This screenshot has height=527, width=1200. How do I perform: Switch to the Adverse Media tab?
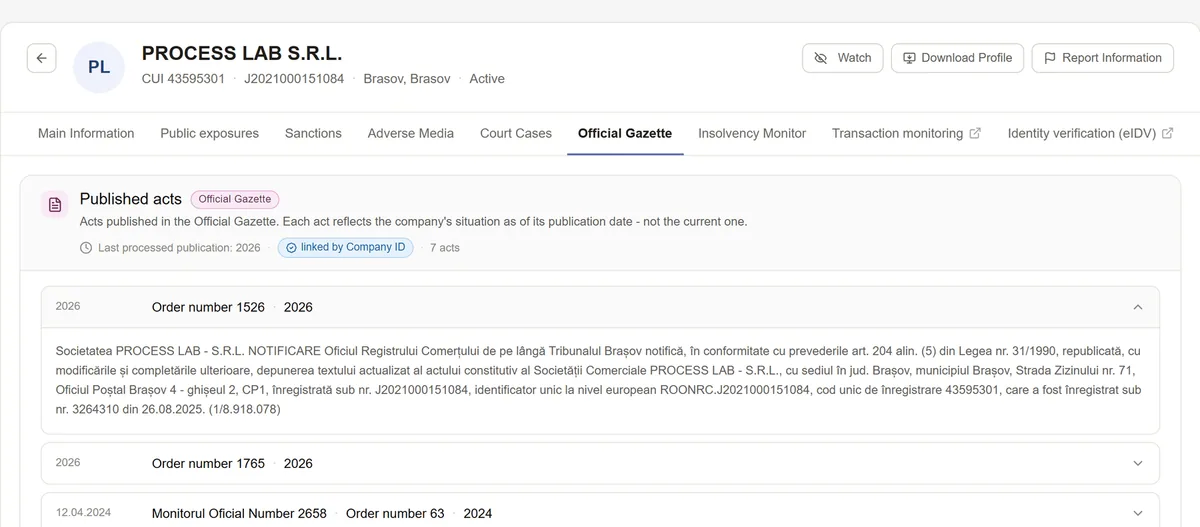point(411,133)
